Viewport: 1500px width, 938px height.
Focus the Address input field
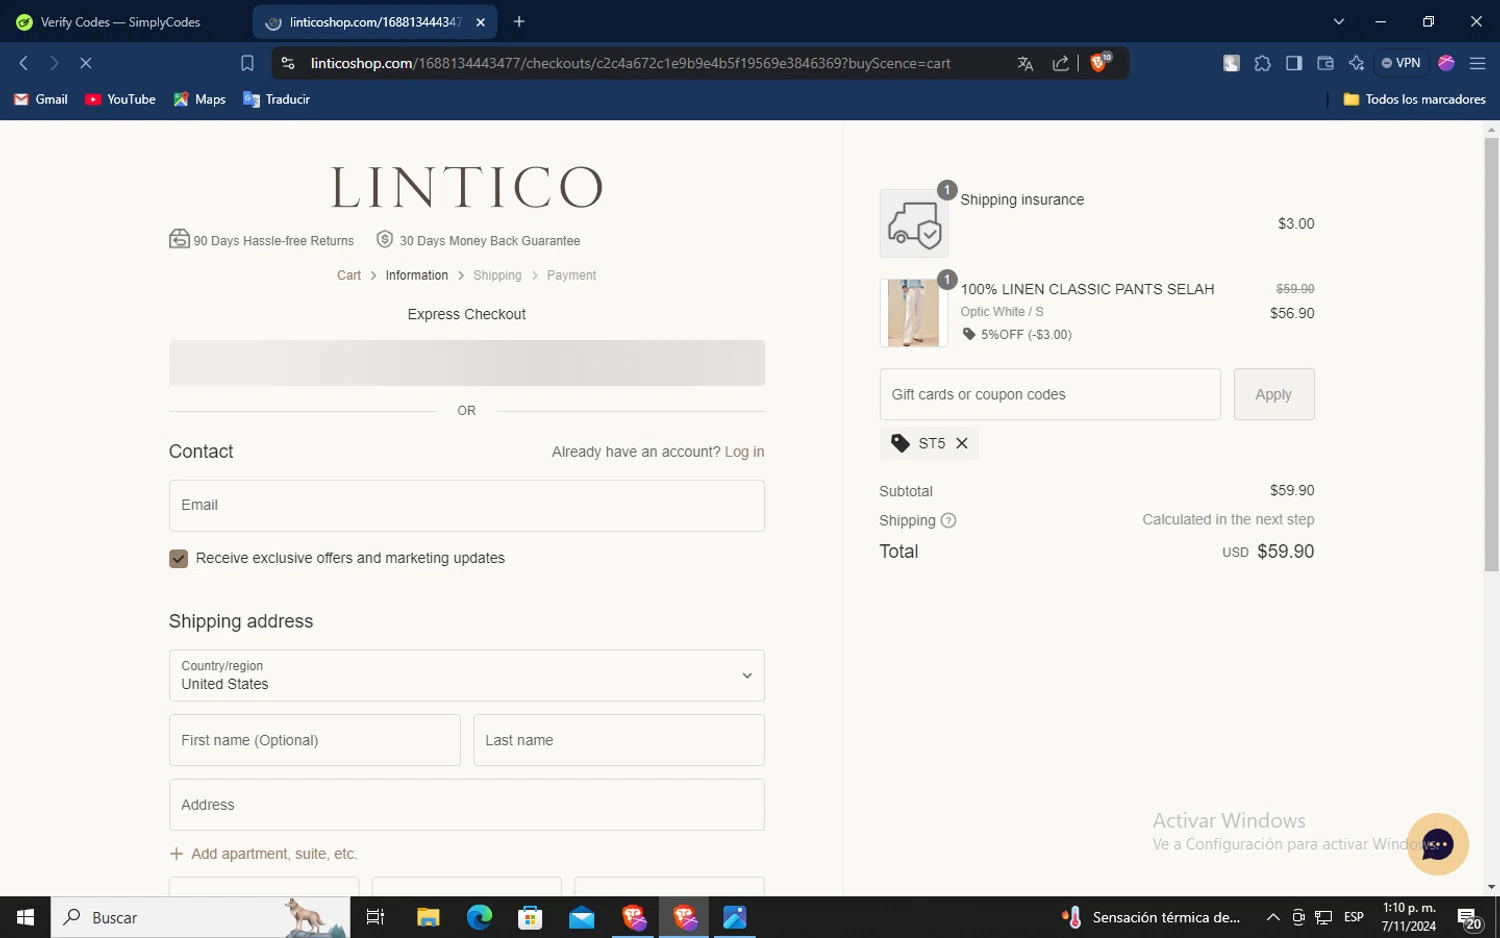pos(467,805)
